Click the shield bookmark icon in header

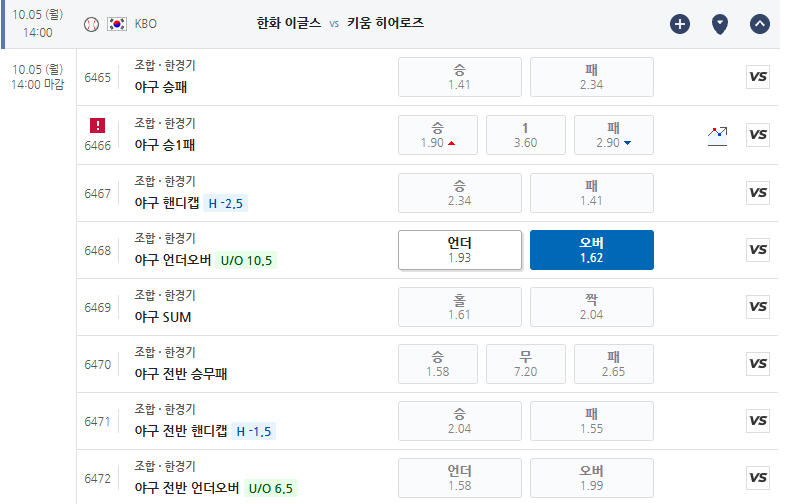point(720,24)
